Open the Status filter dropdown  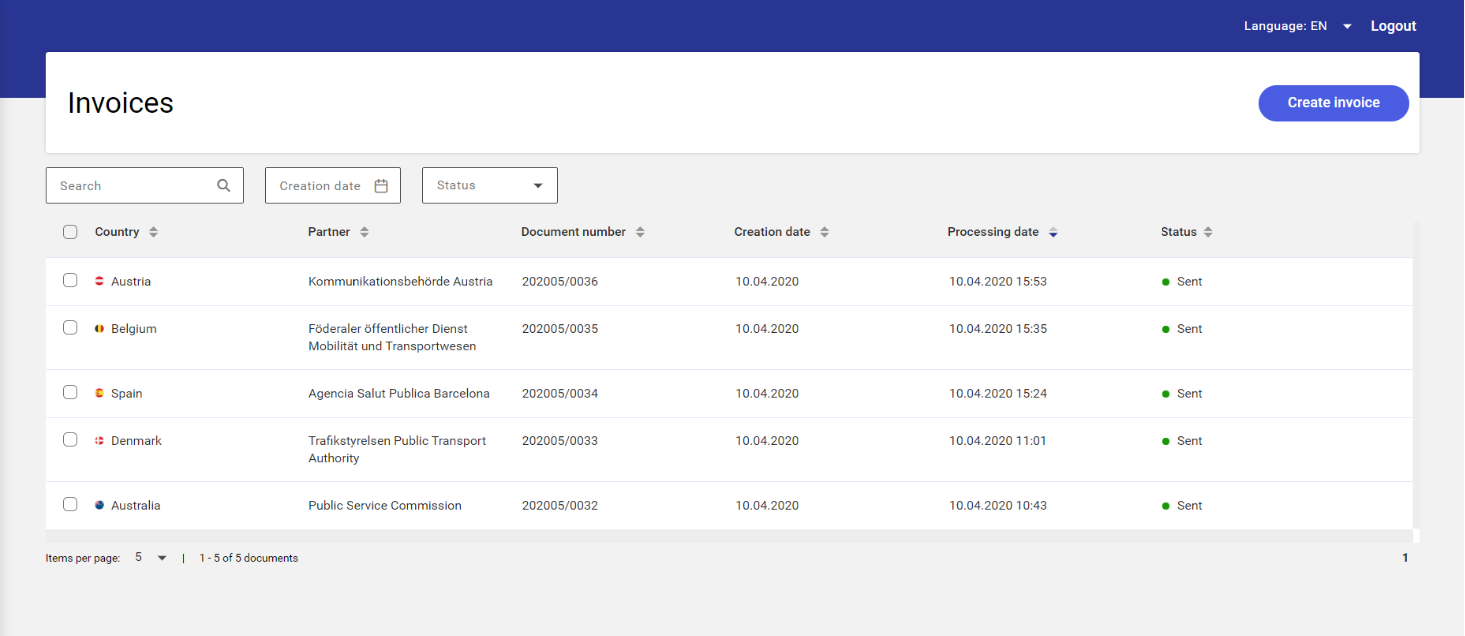tap(490, 186)
